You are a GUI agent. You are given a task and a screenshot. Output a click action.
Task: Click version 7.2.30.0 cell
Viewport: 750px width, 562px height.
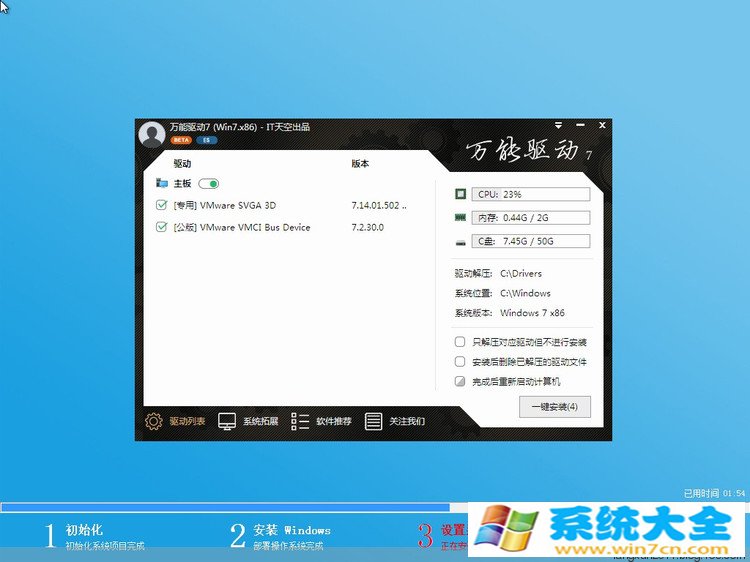pyautogui.click(x=367, y=228)
